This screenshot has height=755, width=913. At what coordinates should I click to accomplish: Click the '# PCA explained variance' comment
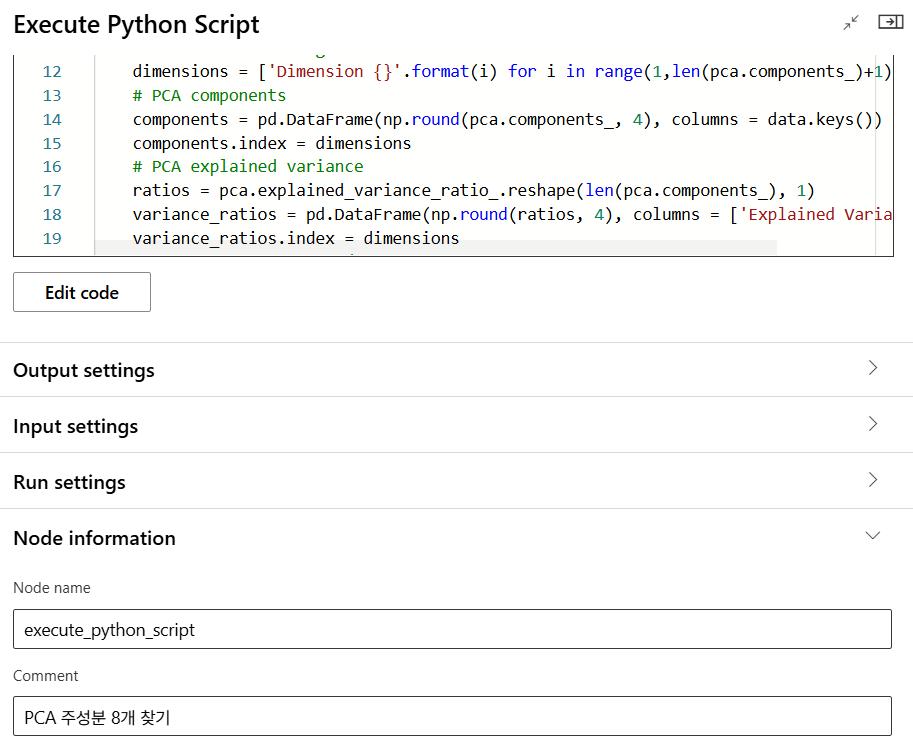(247, 167)
